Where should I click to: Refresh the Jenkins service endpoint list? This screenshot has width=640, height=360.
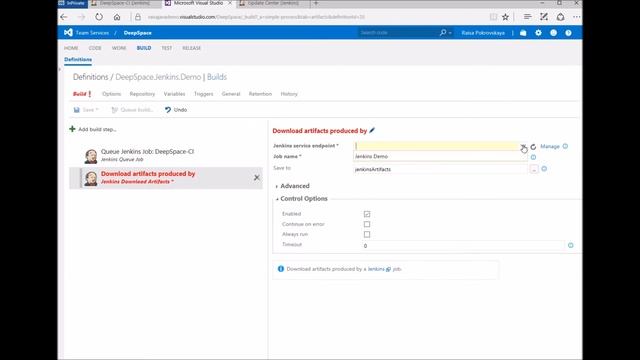(x=533, y=147)
